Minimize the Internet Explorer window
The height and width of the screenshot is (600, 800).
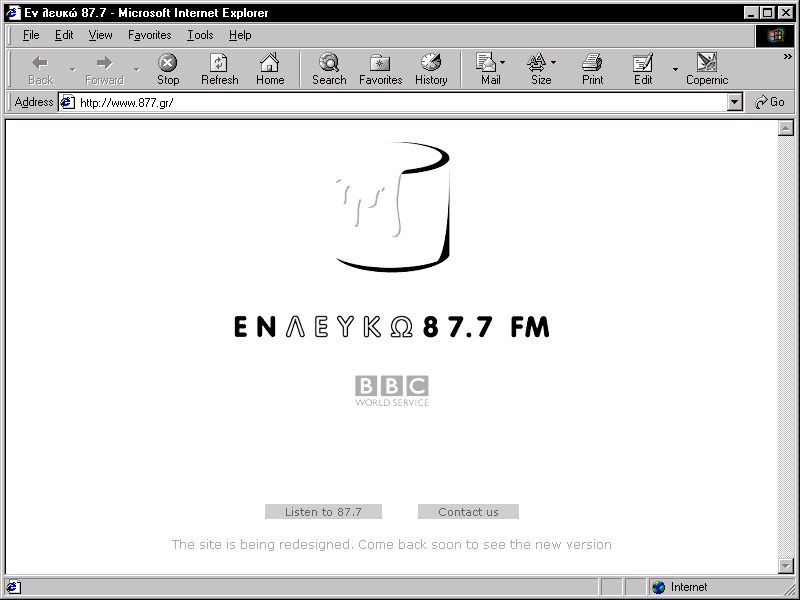click(750, 13)
